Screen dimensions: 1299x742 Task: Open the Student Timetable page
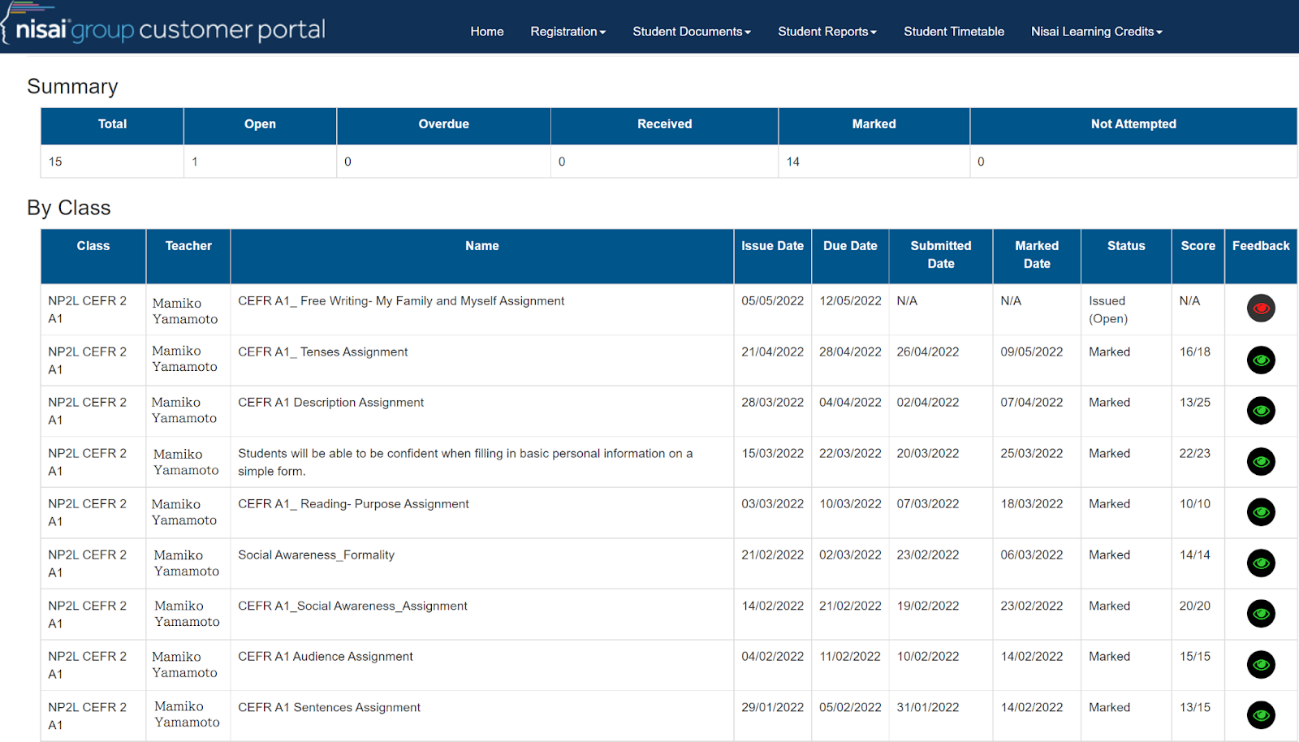(954, 32)
